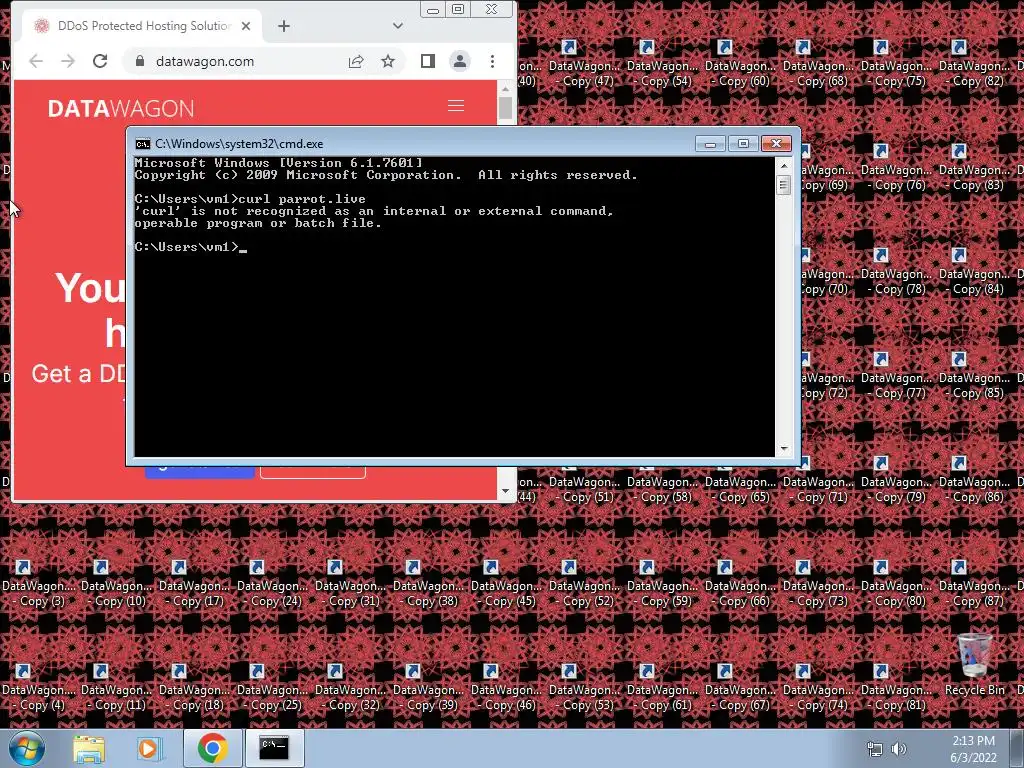Select DataWagon - Copy (73) shortcut
1024x768 pixels.
818,584
